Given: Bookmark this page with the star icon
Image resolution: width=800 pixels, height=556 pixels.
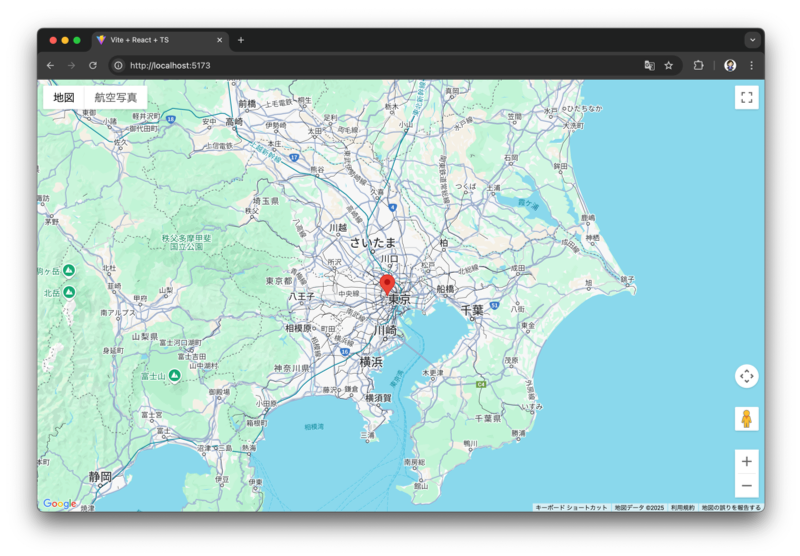Looking at the screenshot, I should [669, 65].
